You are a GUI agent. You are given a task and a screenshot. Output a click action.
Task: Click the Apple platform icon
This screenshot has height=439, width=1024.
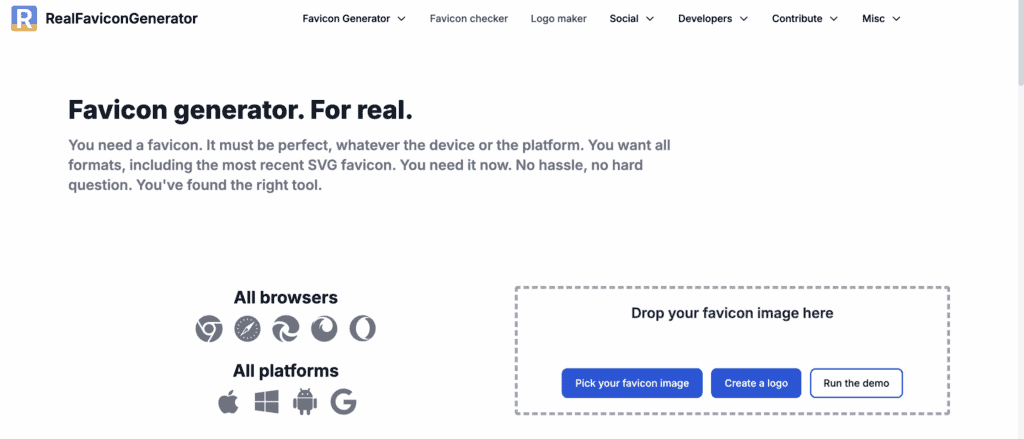[x=228, y=402]
